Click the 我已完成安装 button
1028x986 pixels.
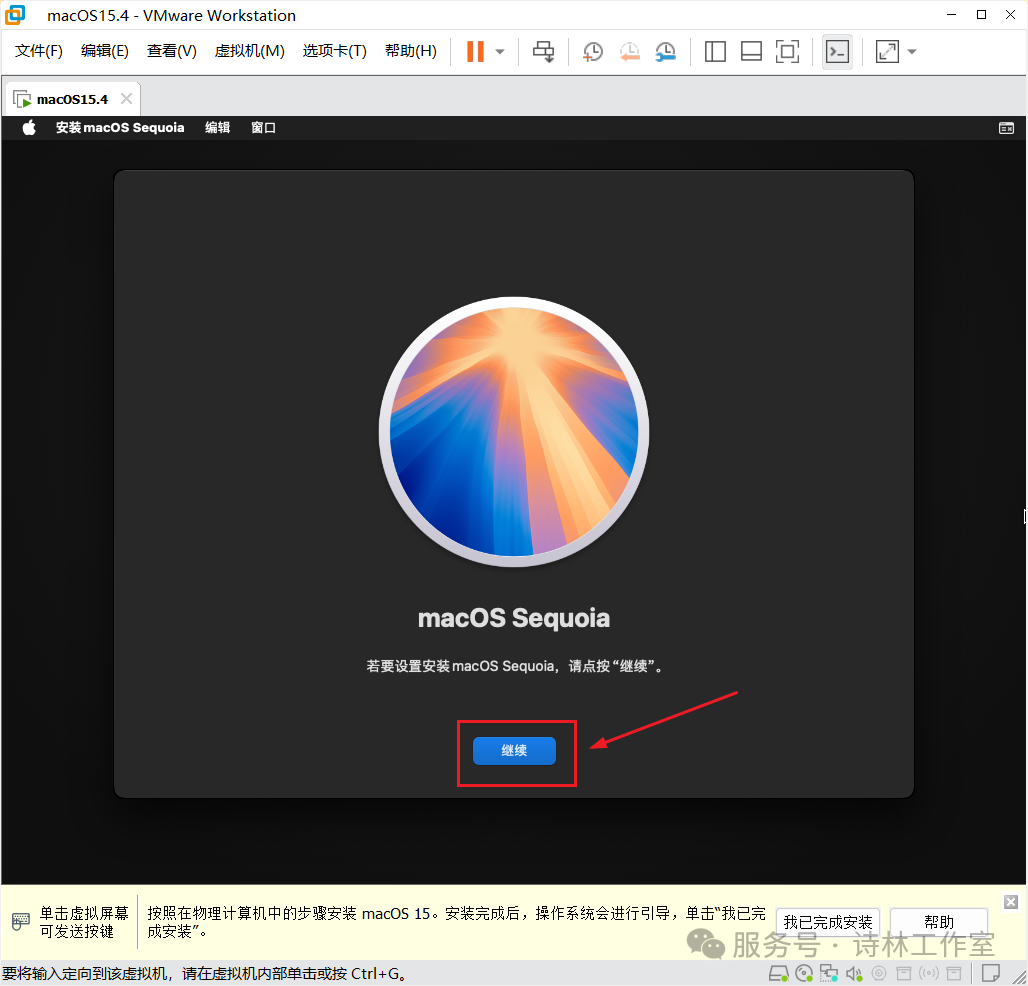pyautogui.click(x=827, y=922)
